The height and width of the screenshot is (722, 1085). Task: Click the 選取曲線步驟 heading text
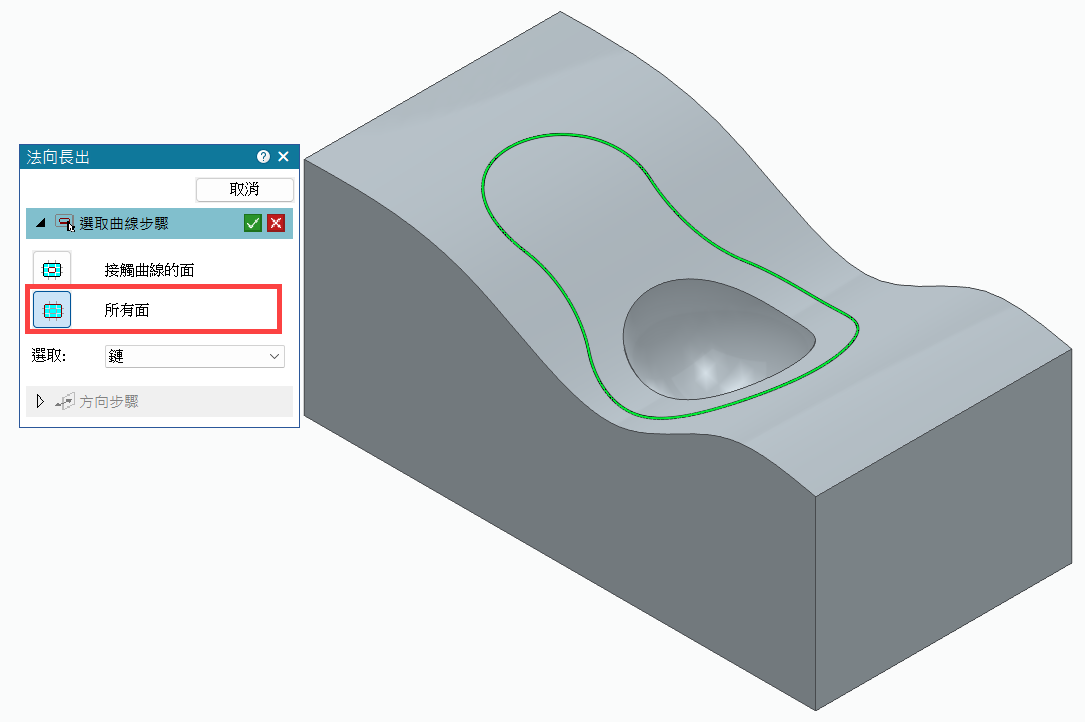[x=124, y=224]
